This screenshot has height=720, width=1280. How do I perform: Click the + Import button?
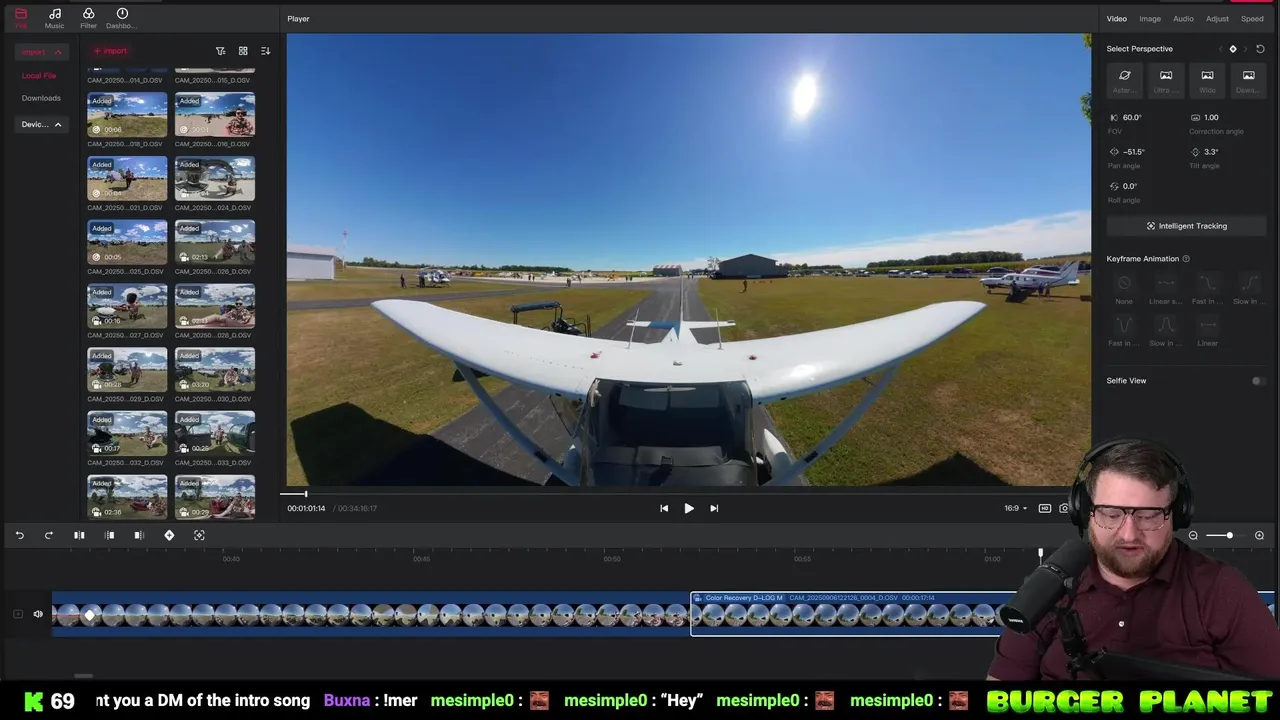[110, 51]
